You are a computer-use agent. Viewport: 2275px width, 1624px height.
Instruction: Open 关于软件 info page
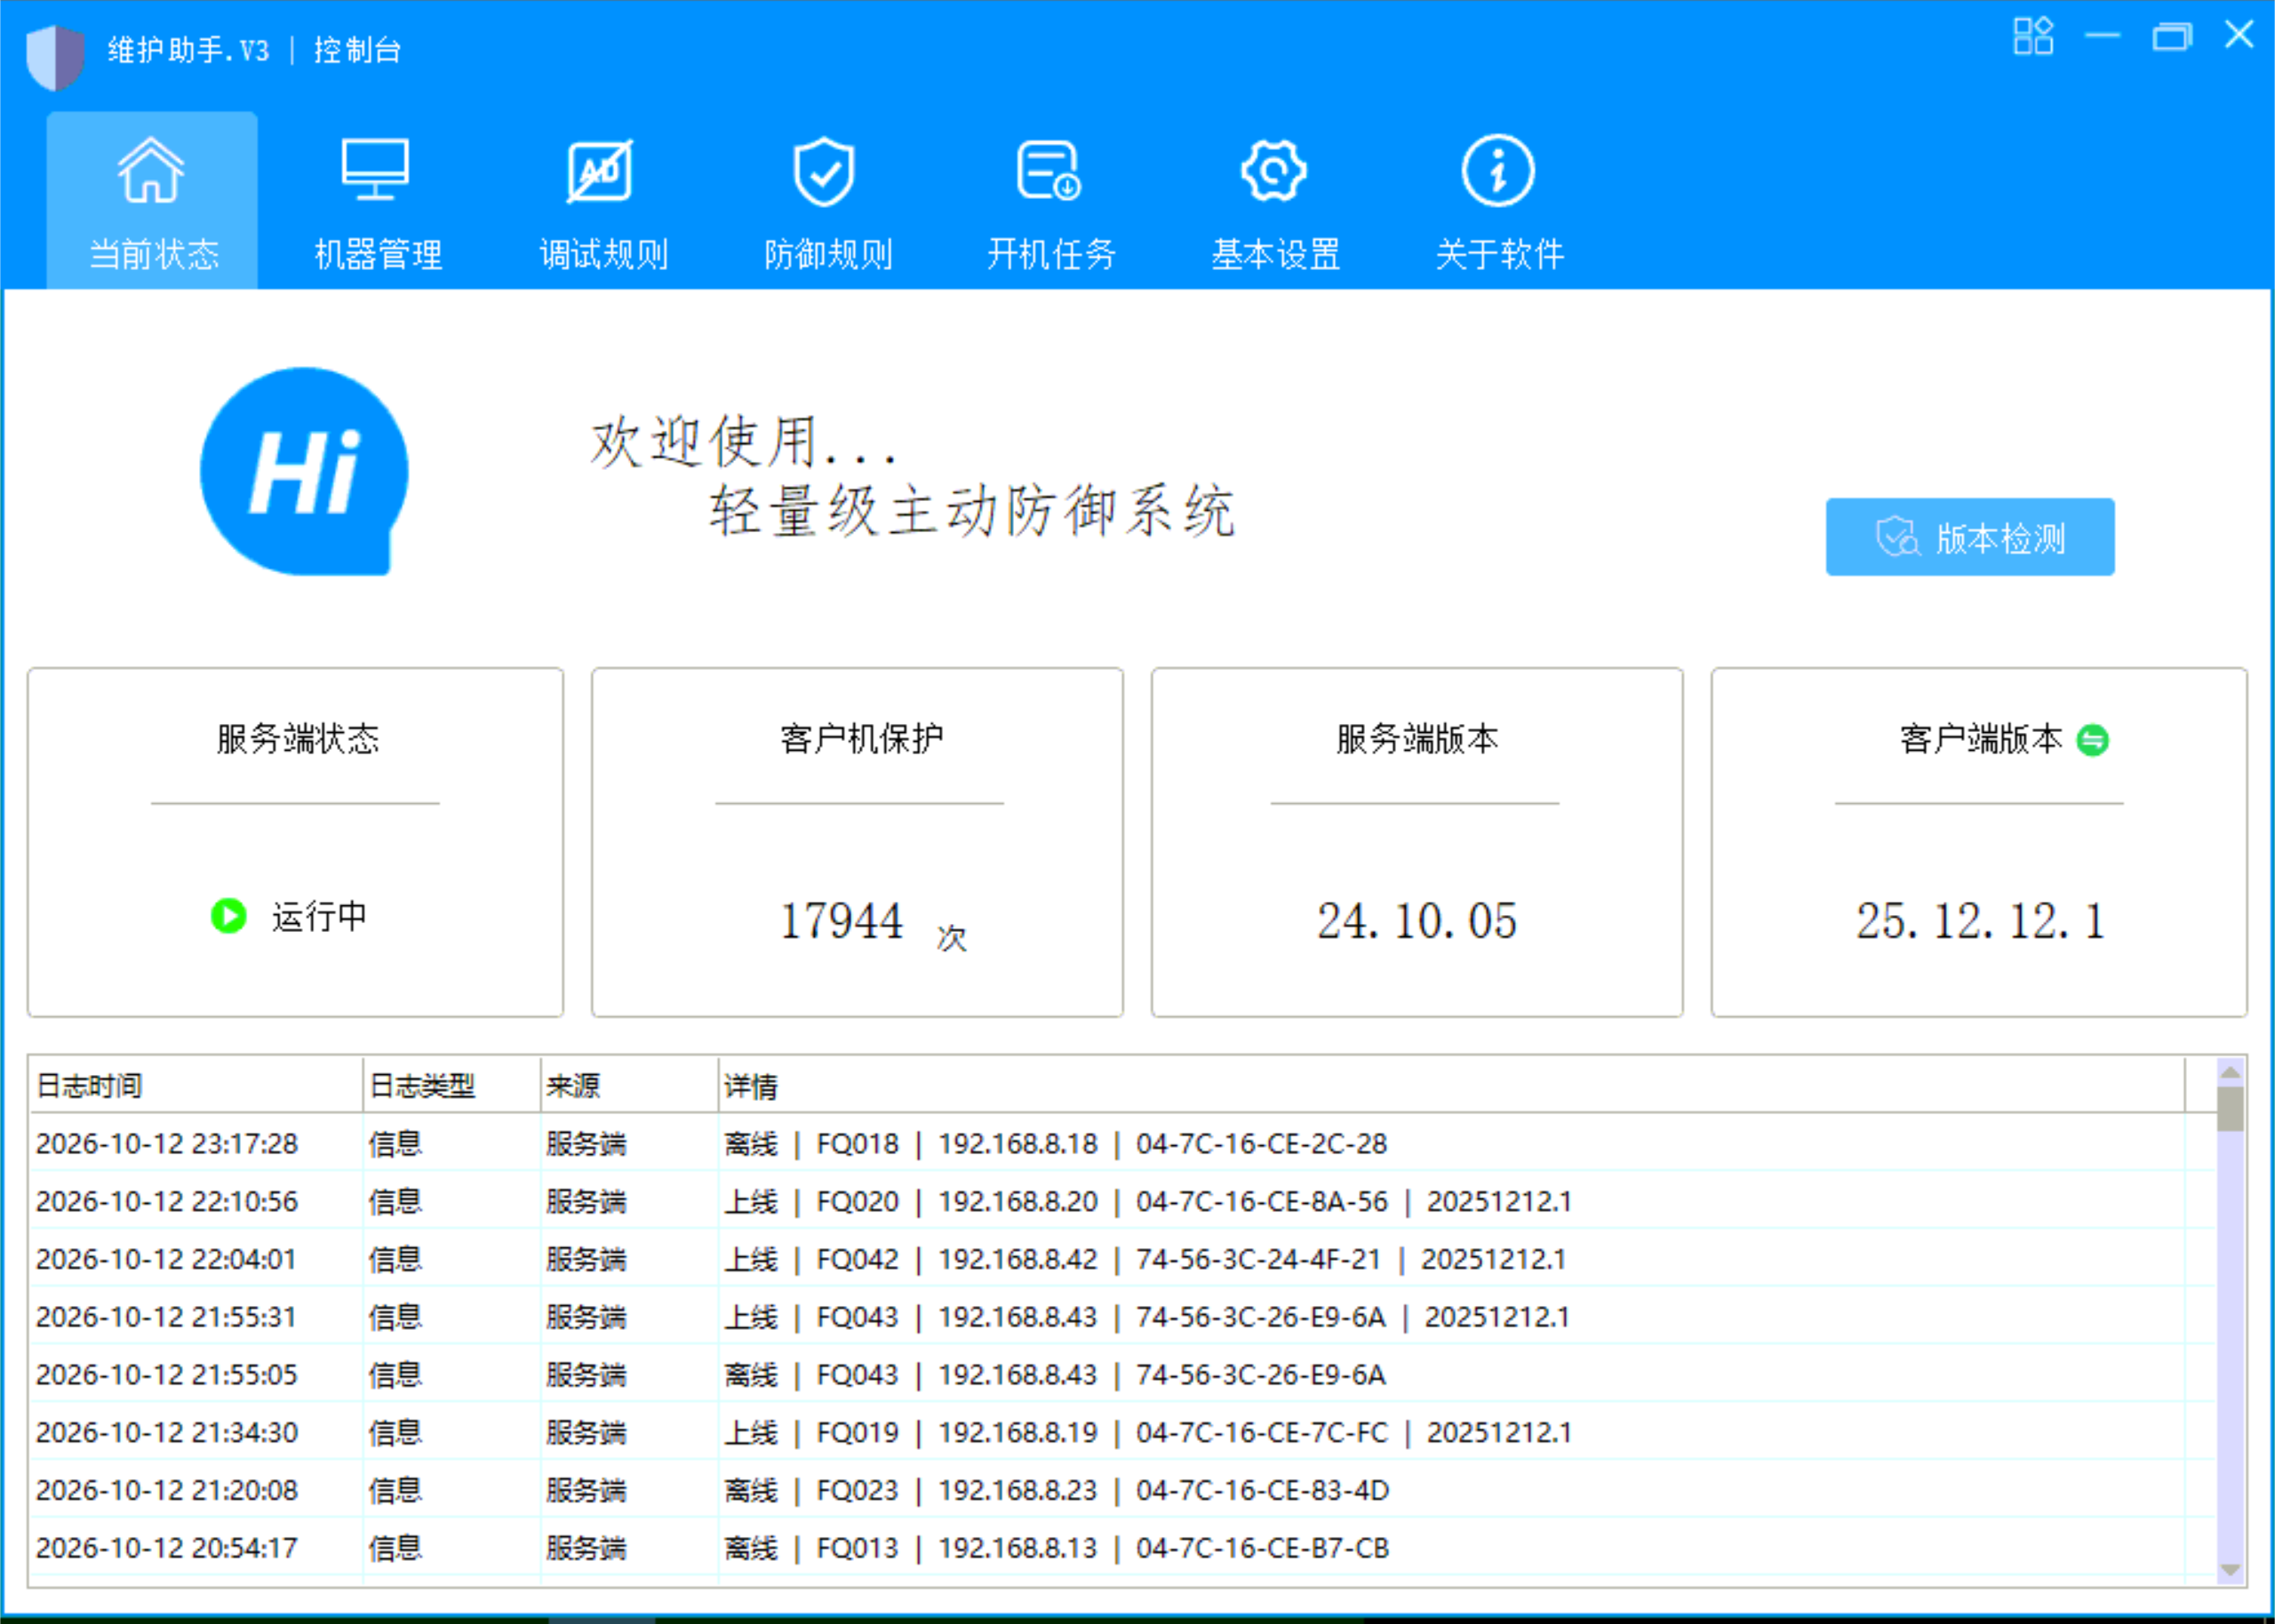point(1498,201)
